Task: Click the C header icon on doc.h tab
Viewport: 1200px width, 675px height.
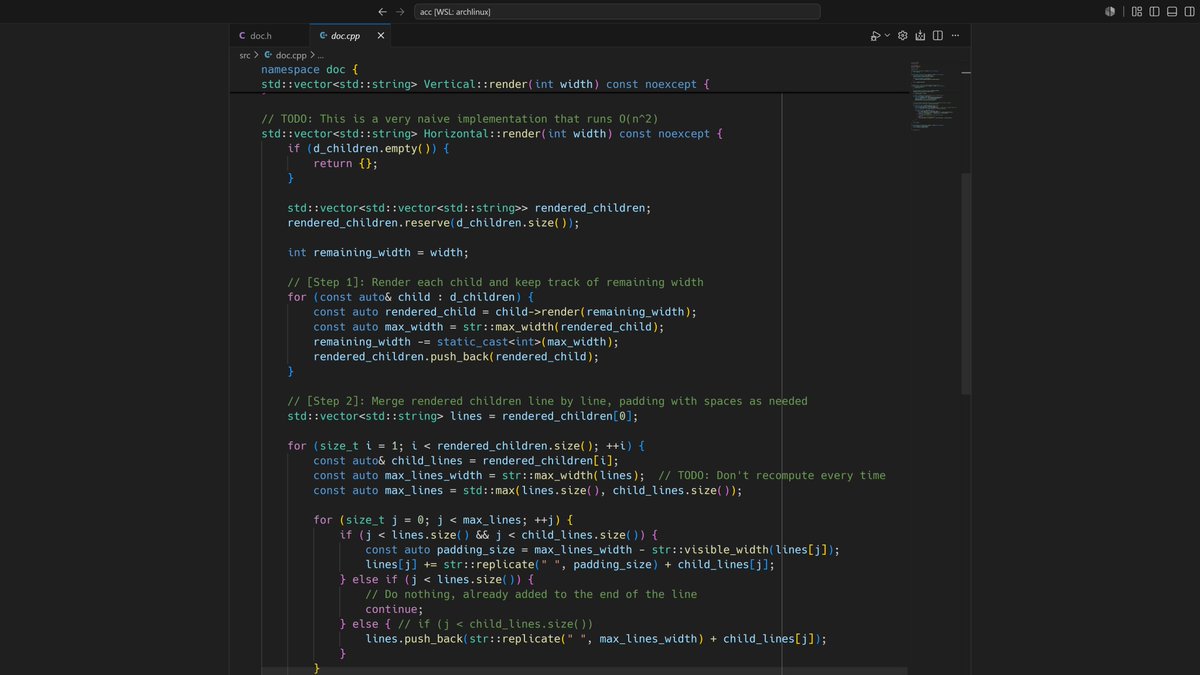Action: (242, 36)
